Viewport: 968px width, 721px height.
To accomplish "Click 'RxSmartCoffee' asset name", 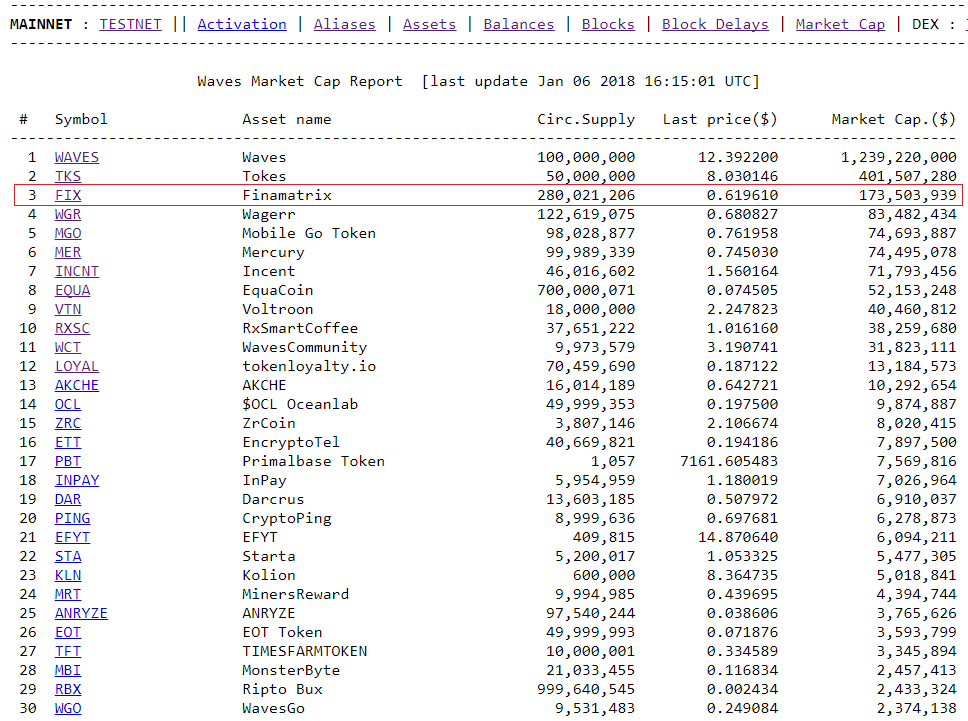I will coord(300,328).
